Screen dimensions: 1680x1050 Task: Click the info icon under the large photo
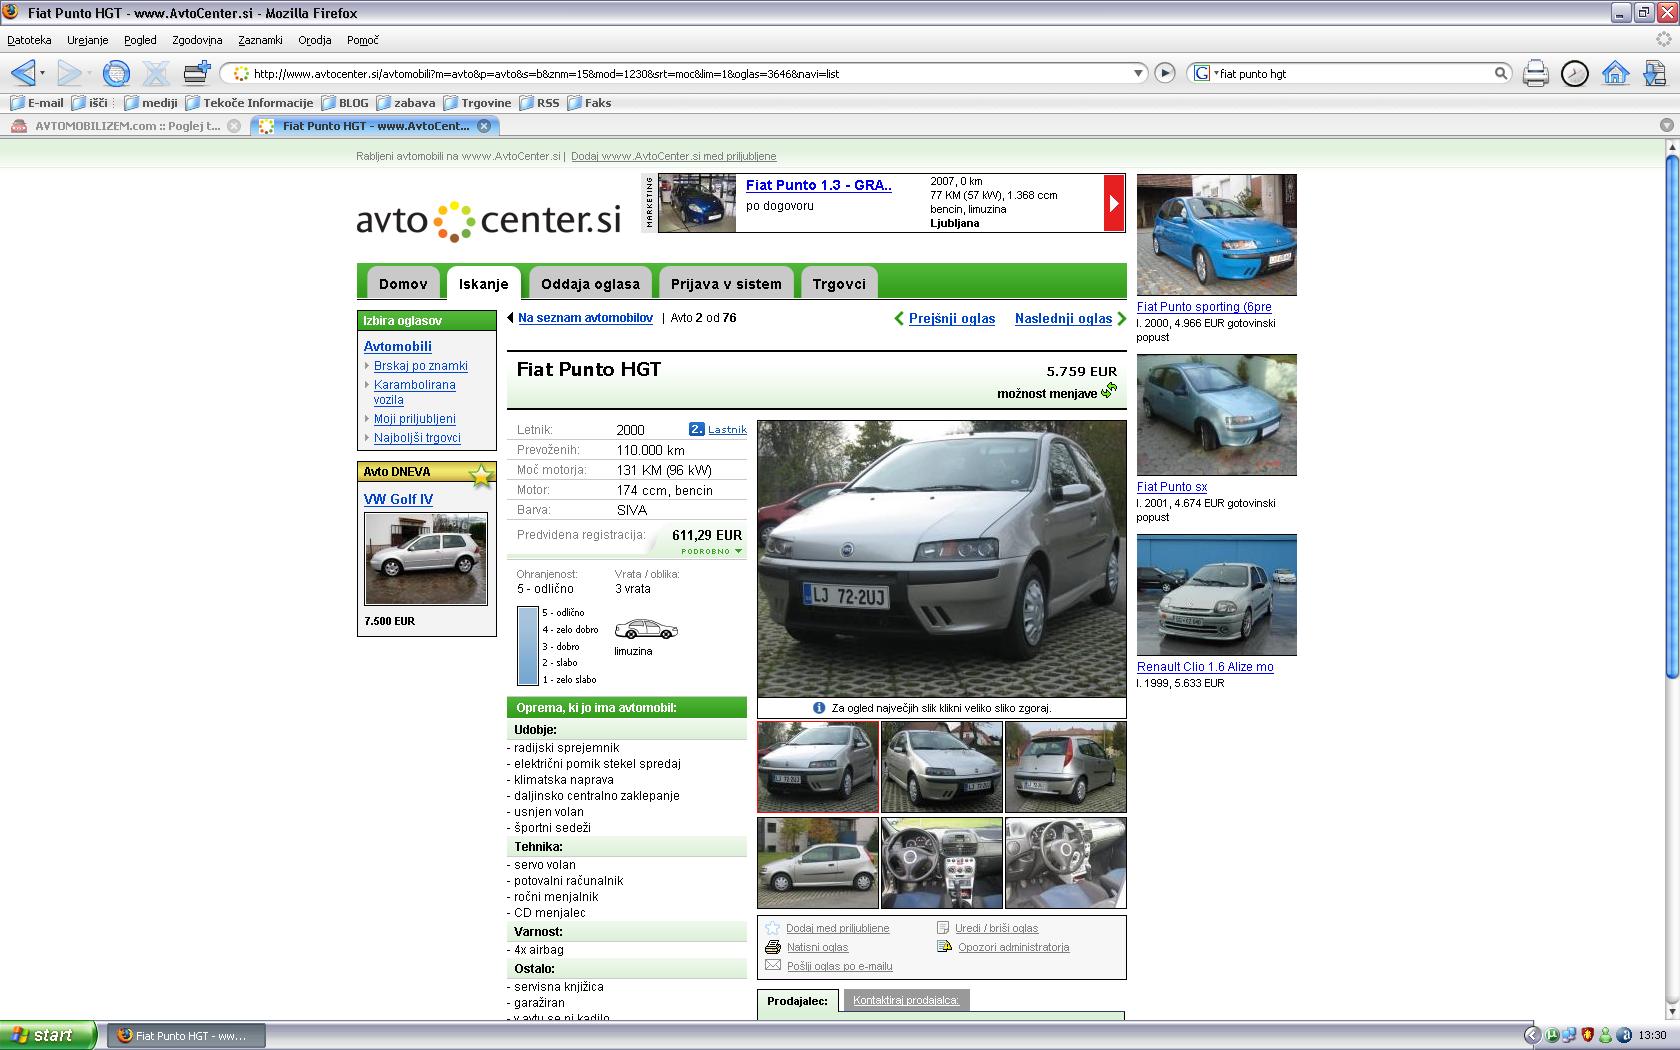click(819, 708)
